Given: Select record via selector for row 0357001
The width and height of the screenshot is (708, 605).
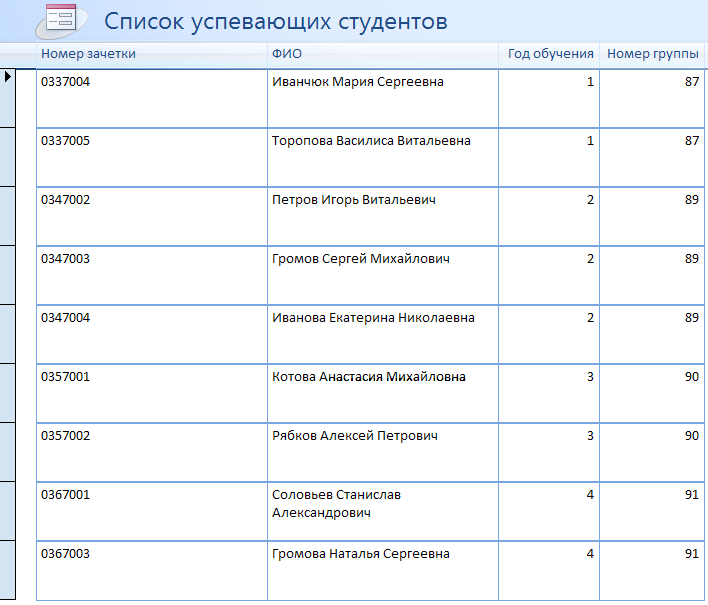Looking at the screenshot, I should point(8,393).
